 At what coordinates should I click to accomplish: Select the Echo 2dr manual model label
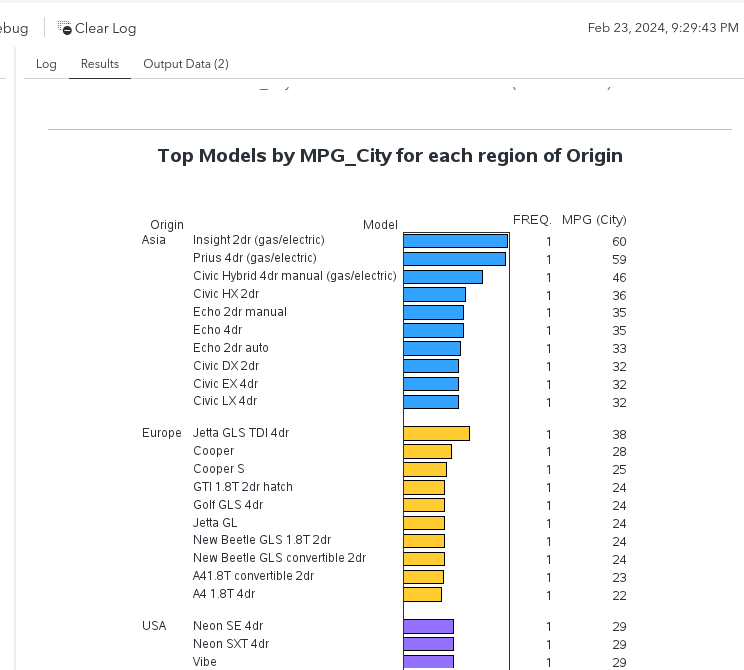pos(240,312)
